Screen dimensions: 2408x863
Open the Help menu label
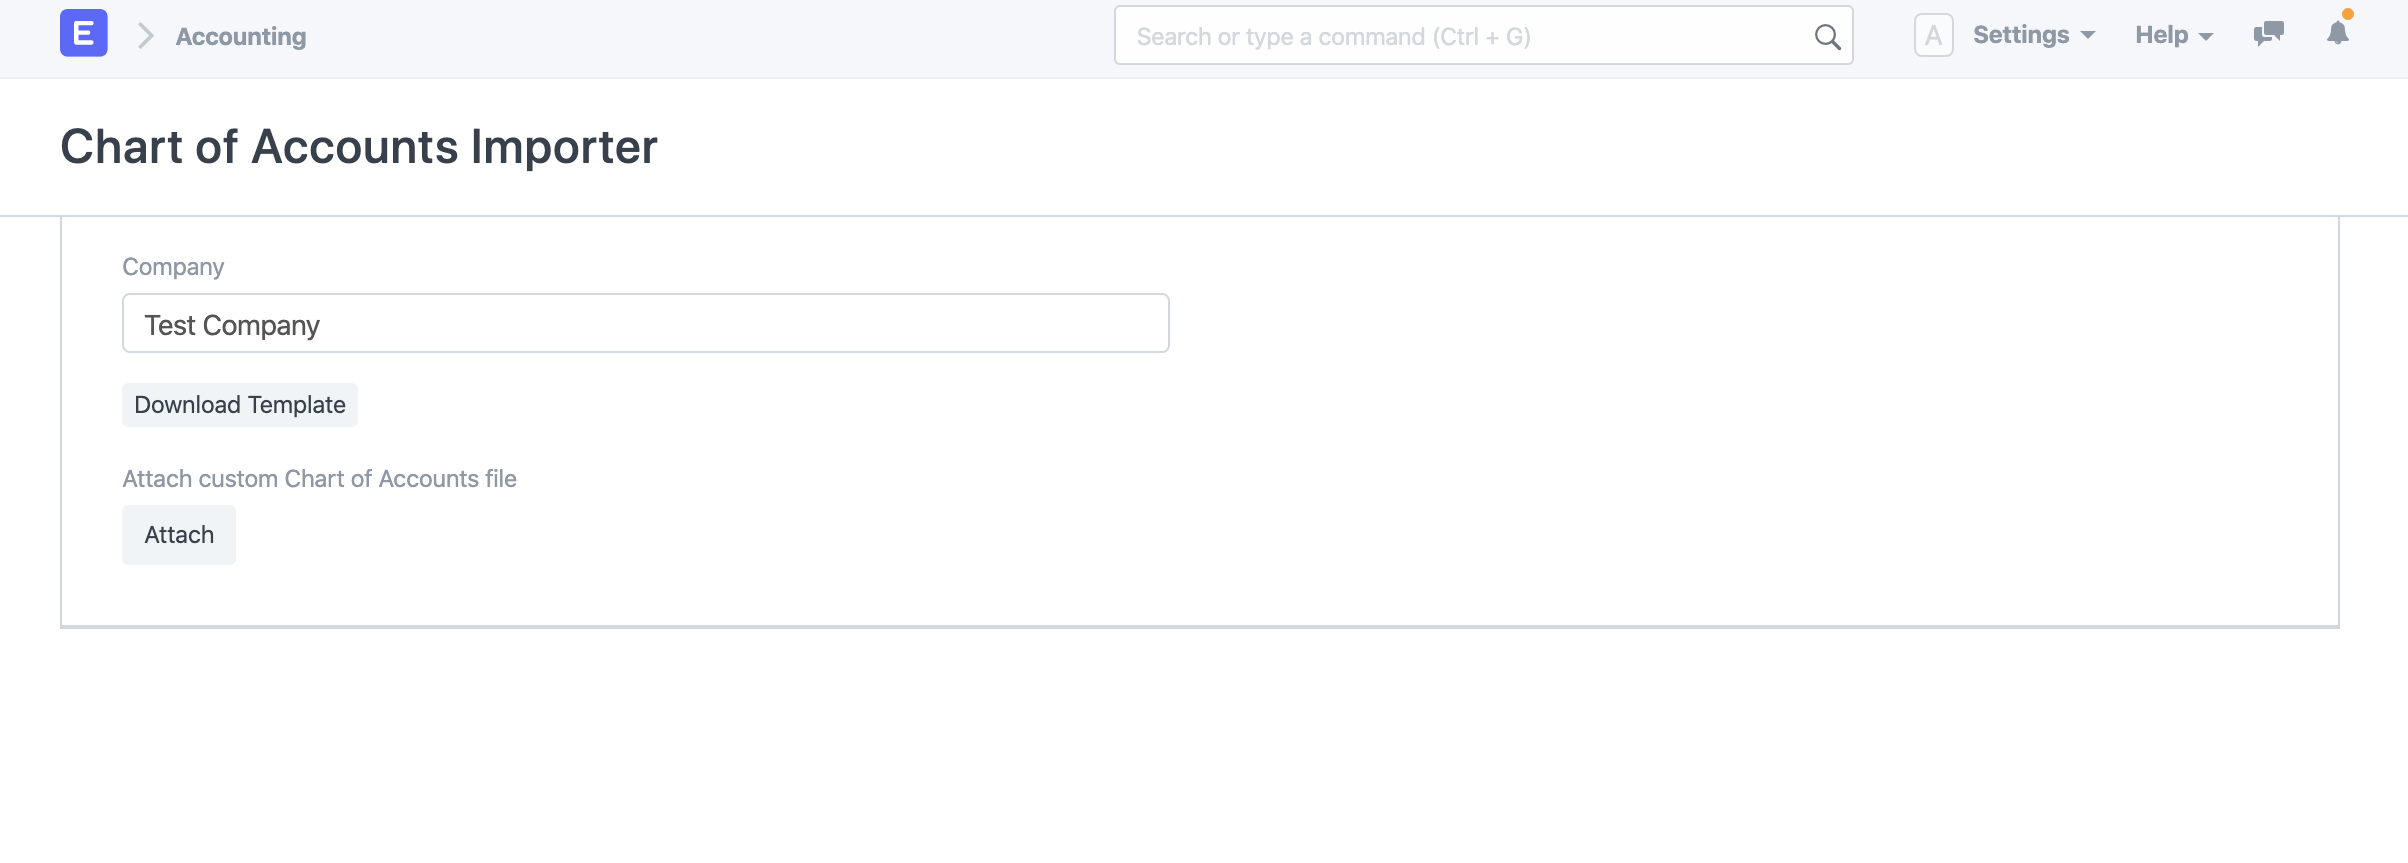2161,35
